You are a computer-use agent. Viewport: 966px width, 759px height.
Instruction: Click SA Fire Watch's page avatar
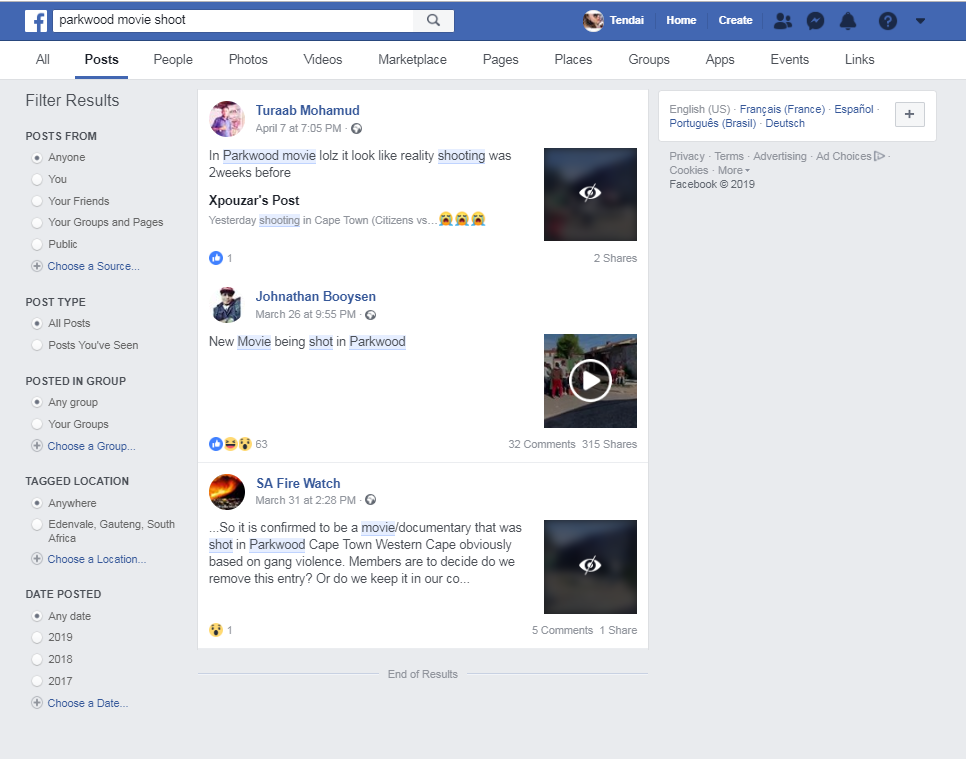click(x=227, y=492)
